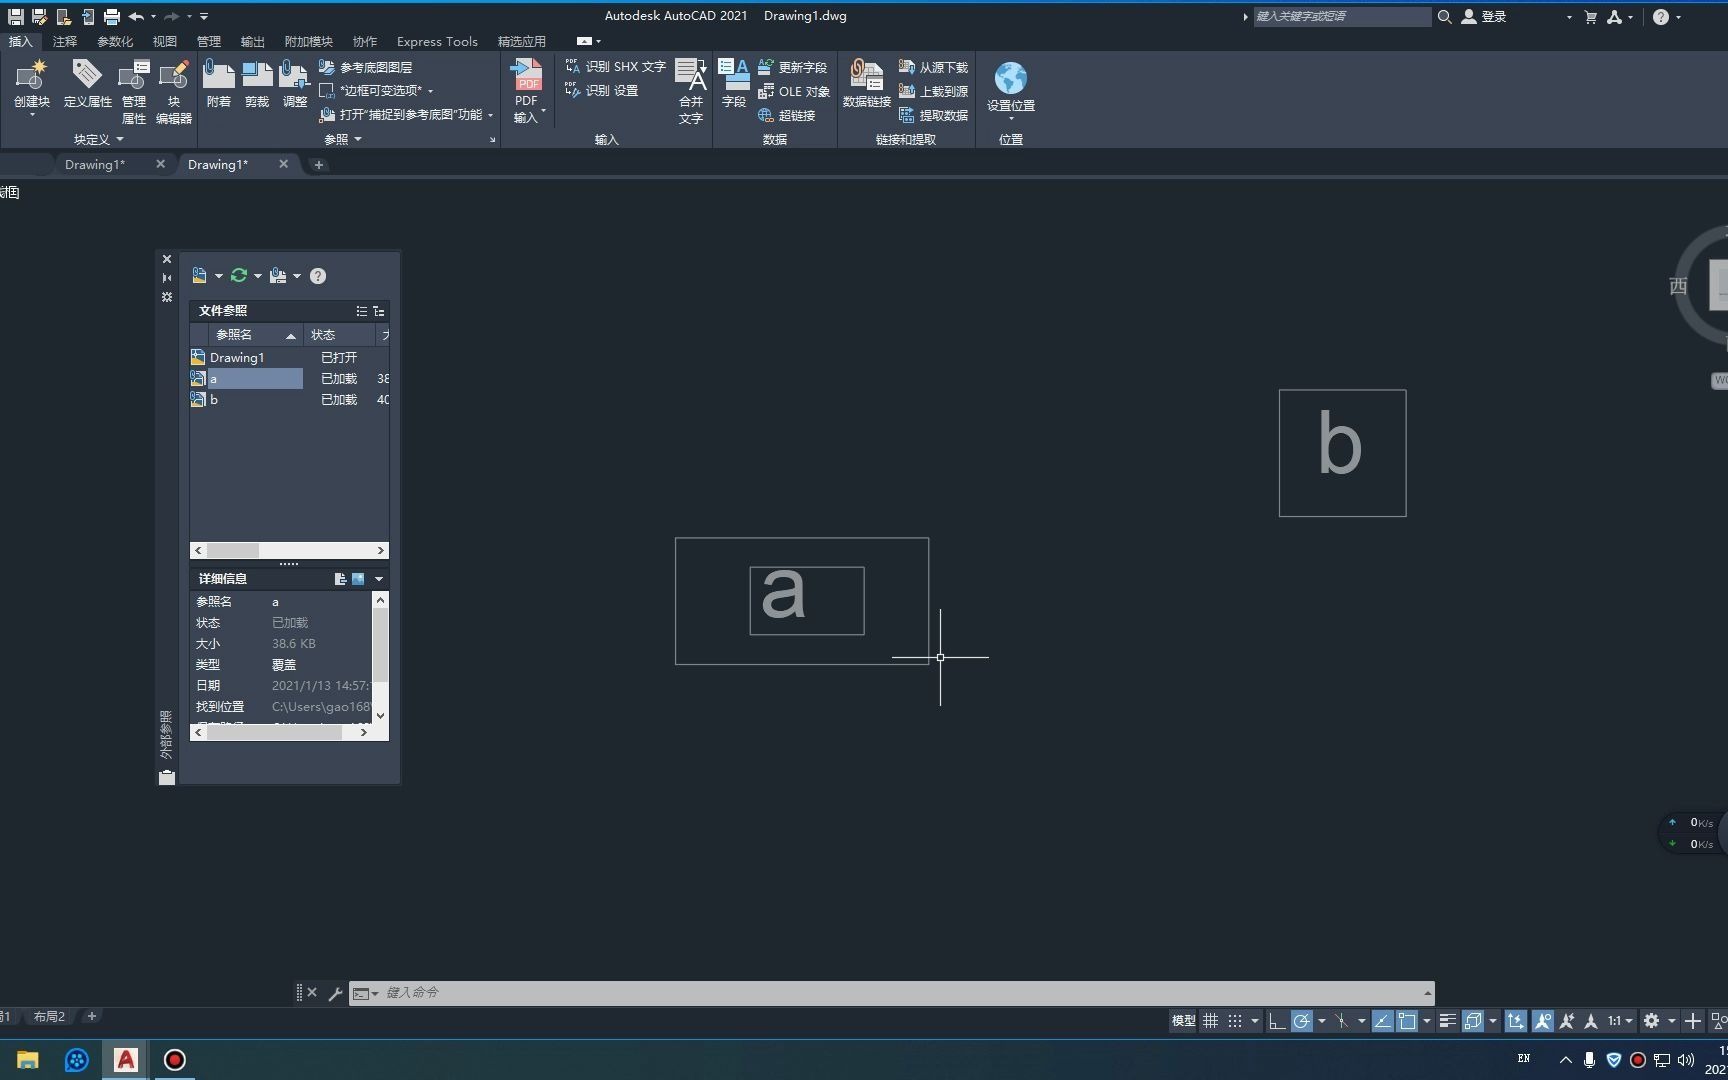This screenshot has width=1728, height=1080.
Task: Toggle polar tracking in status bar
Action: (1301, 1021)
